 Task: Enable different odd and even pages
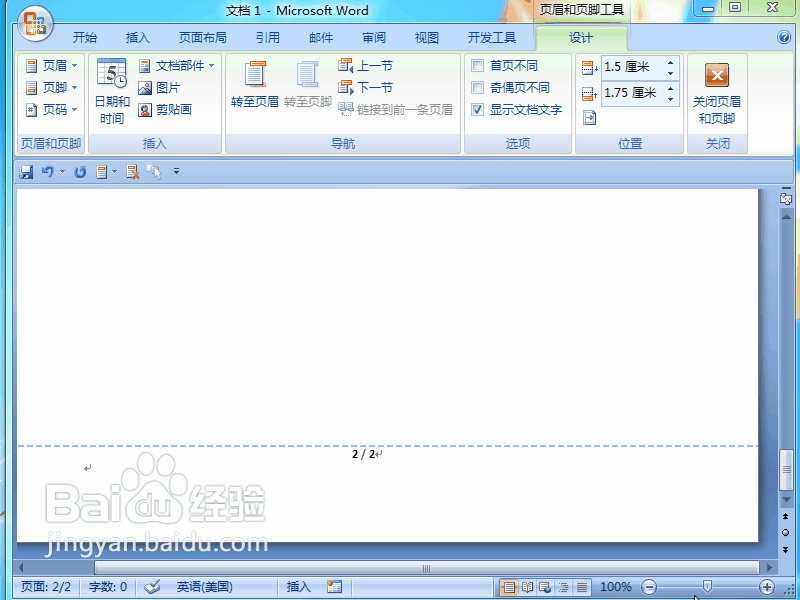477,87
